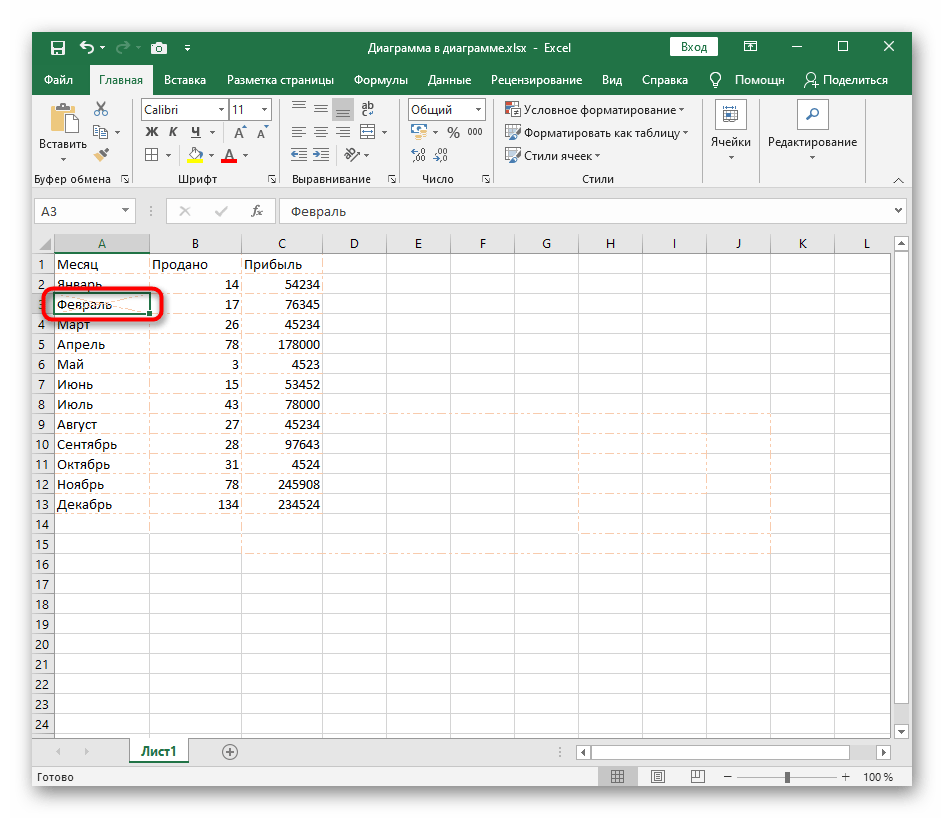Click the add new sheet plus icon

(x=230, y=751)
